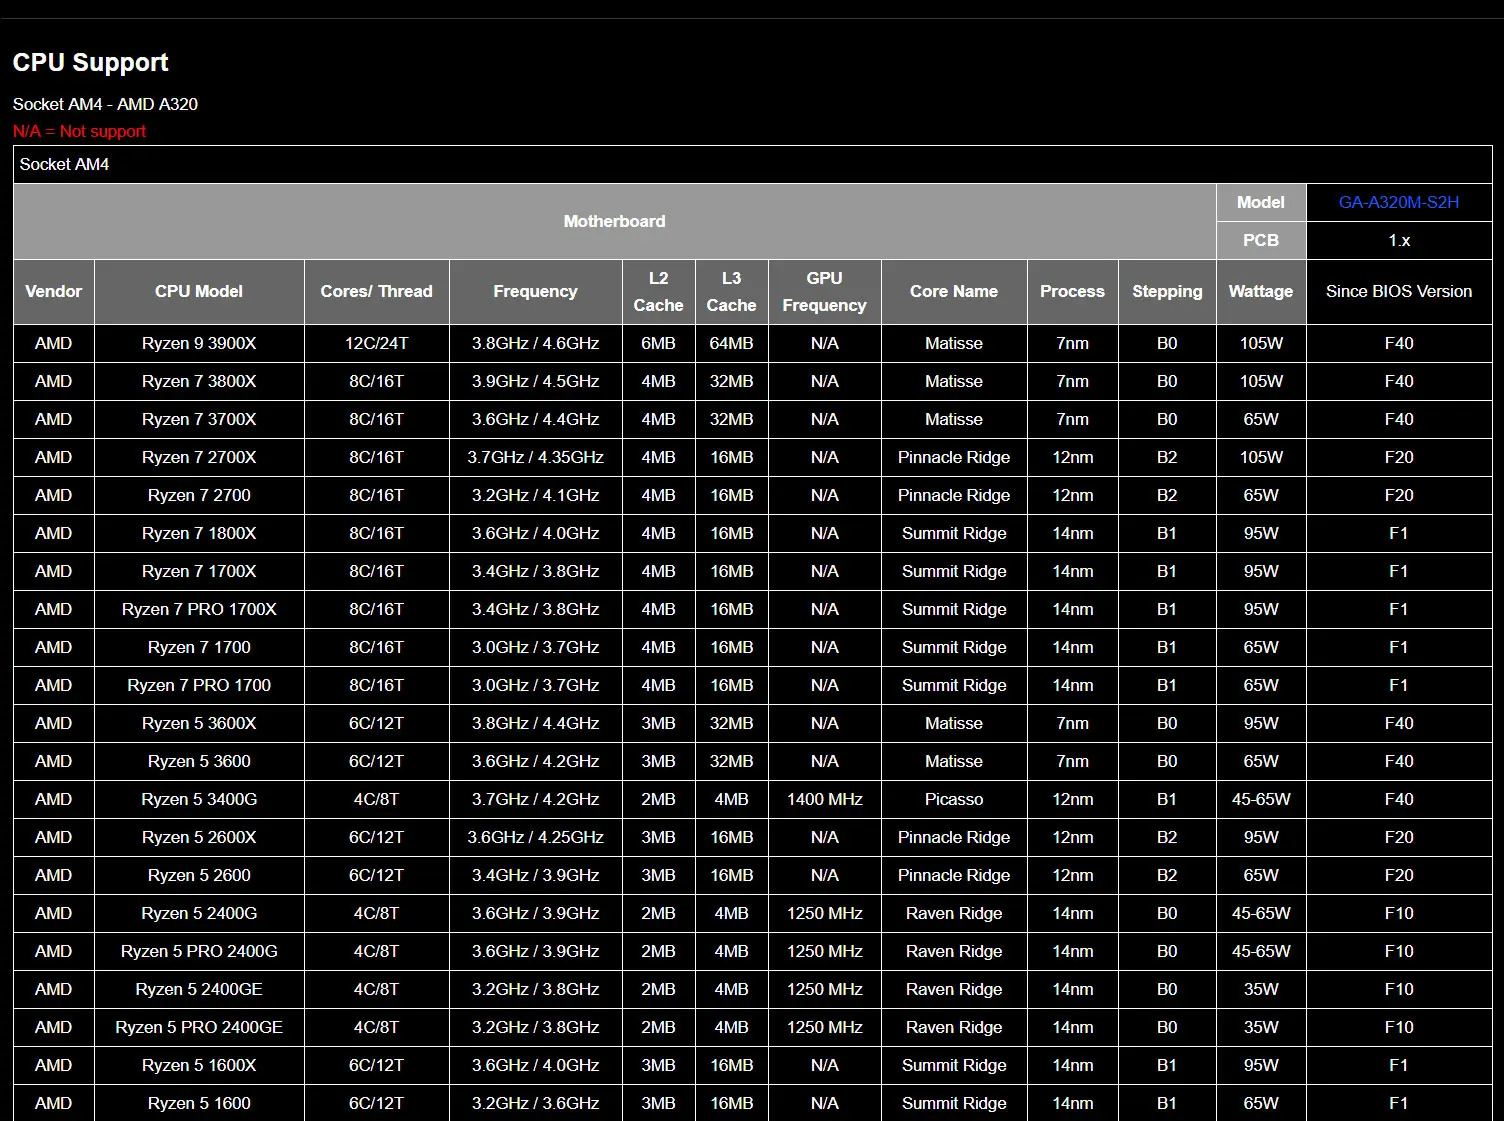Click the Ryzen 5 3600X model cell
This screenshot has height=1121, width=1504.
[x=199, y=723]
